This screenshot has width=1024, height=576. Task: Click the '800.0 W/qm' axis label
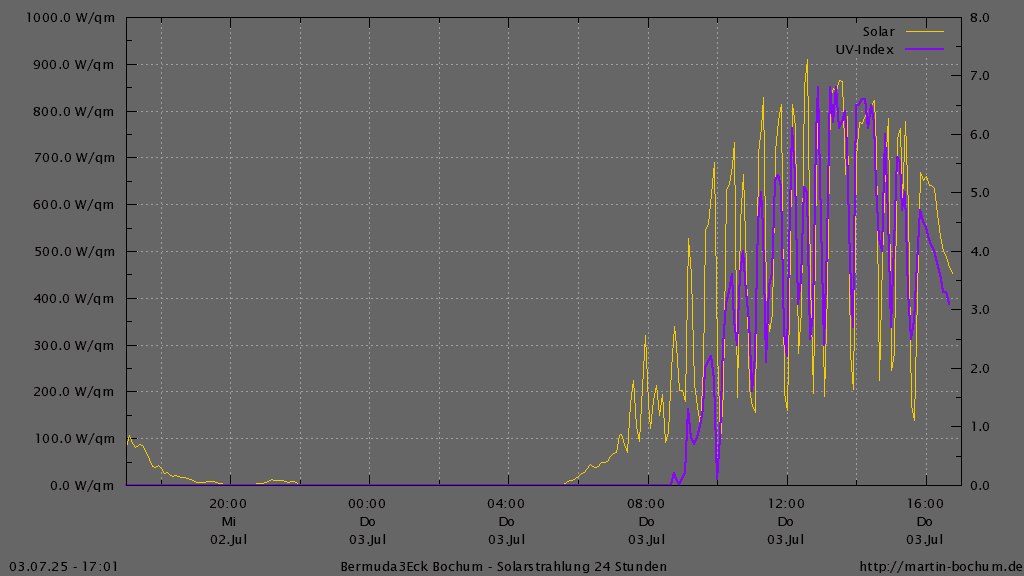[x=74, y=112]
